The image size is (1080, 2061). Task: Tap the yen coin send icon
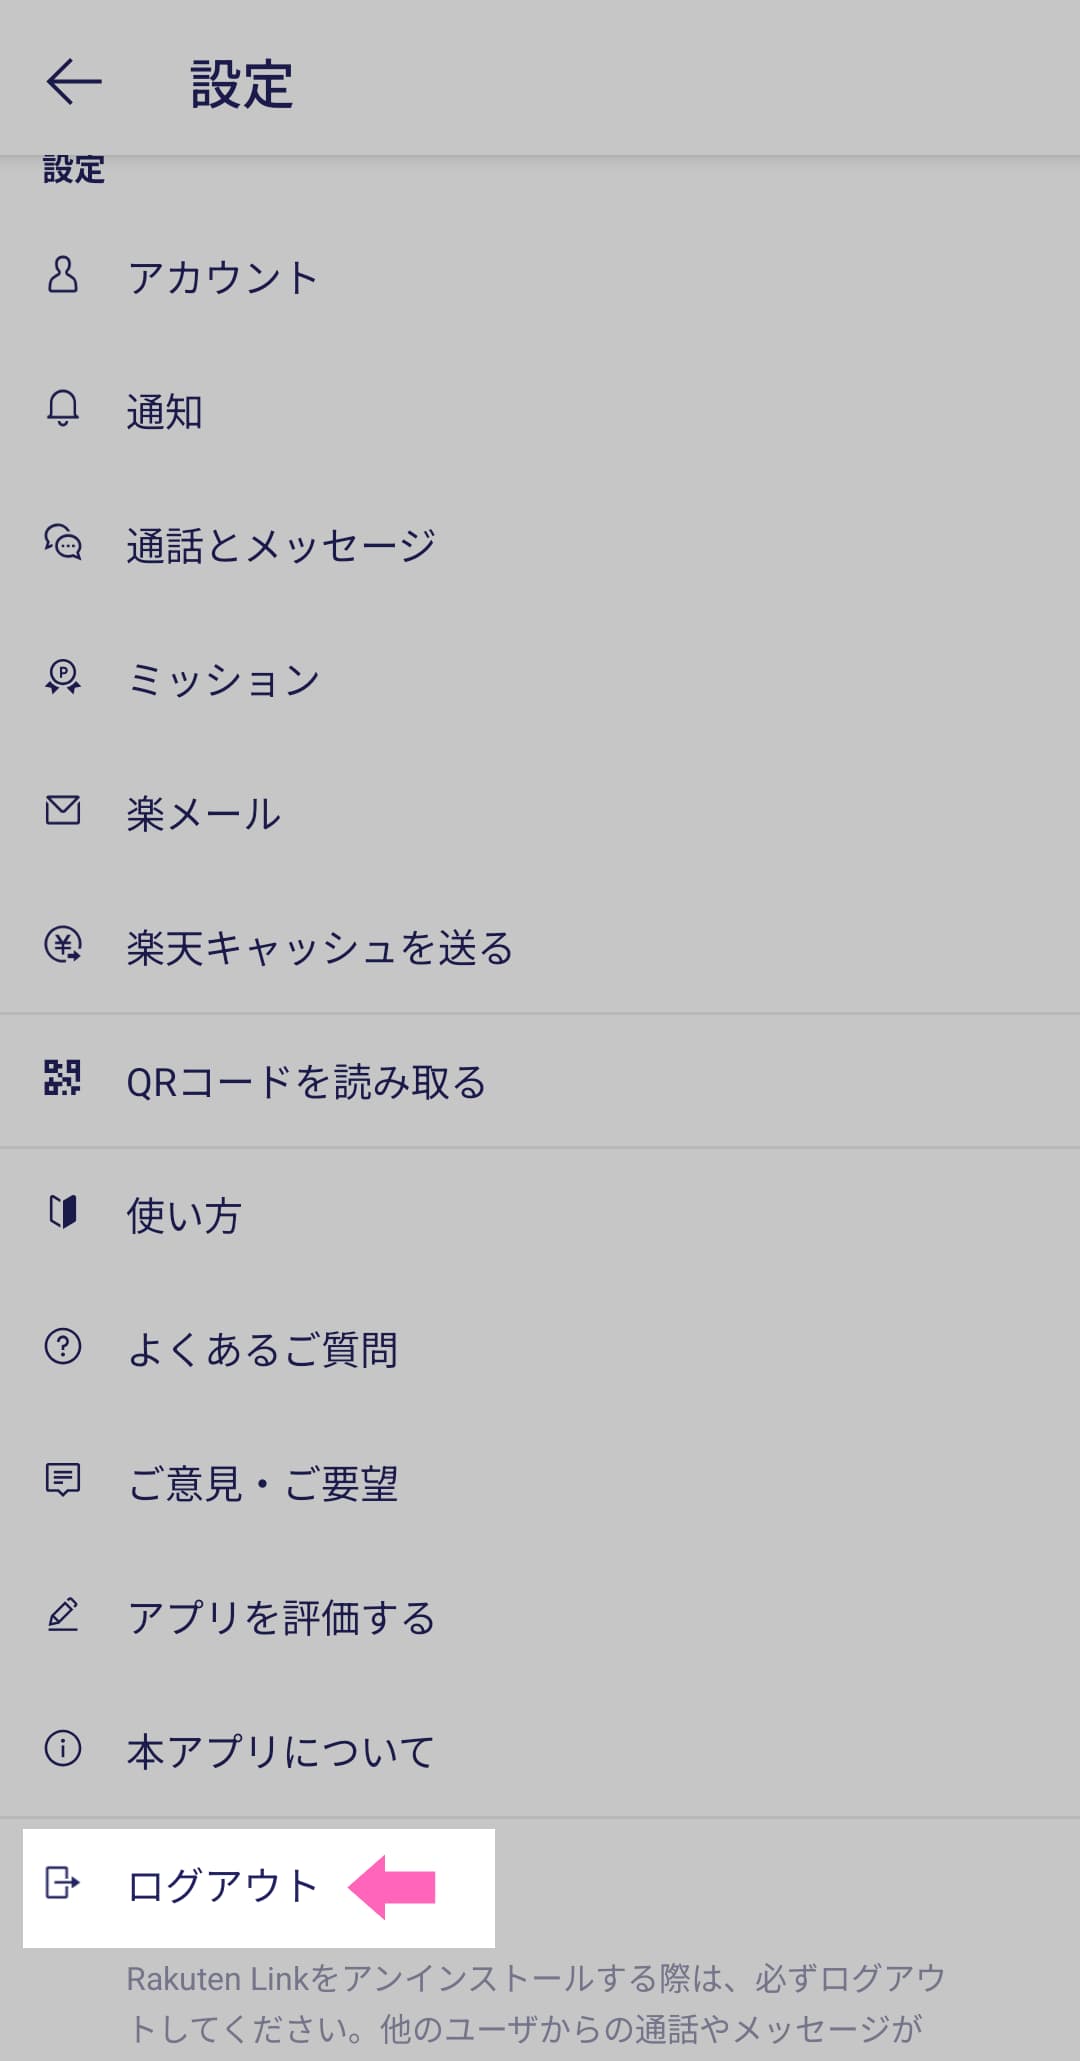[63, 945]
